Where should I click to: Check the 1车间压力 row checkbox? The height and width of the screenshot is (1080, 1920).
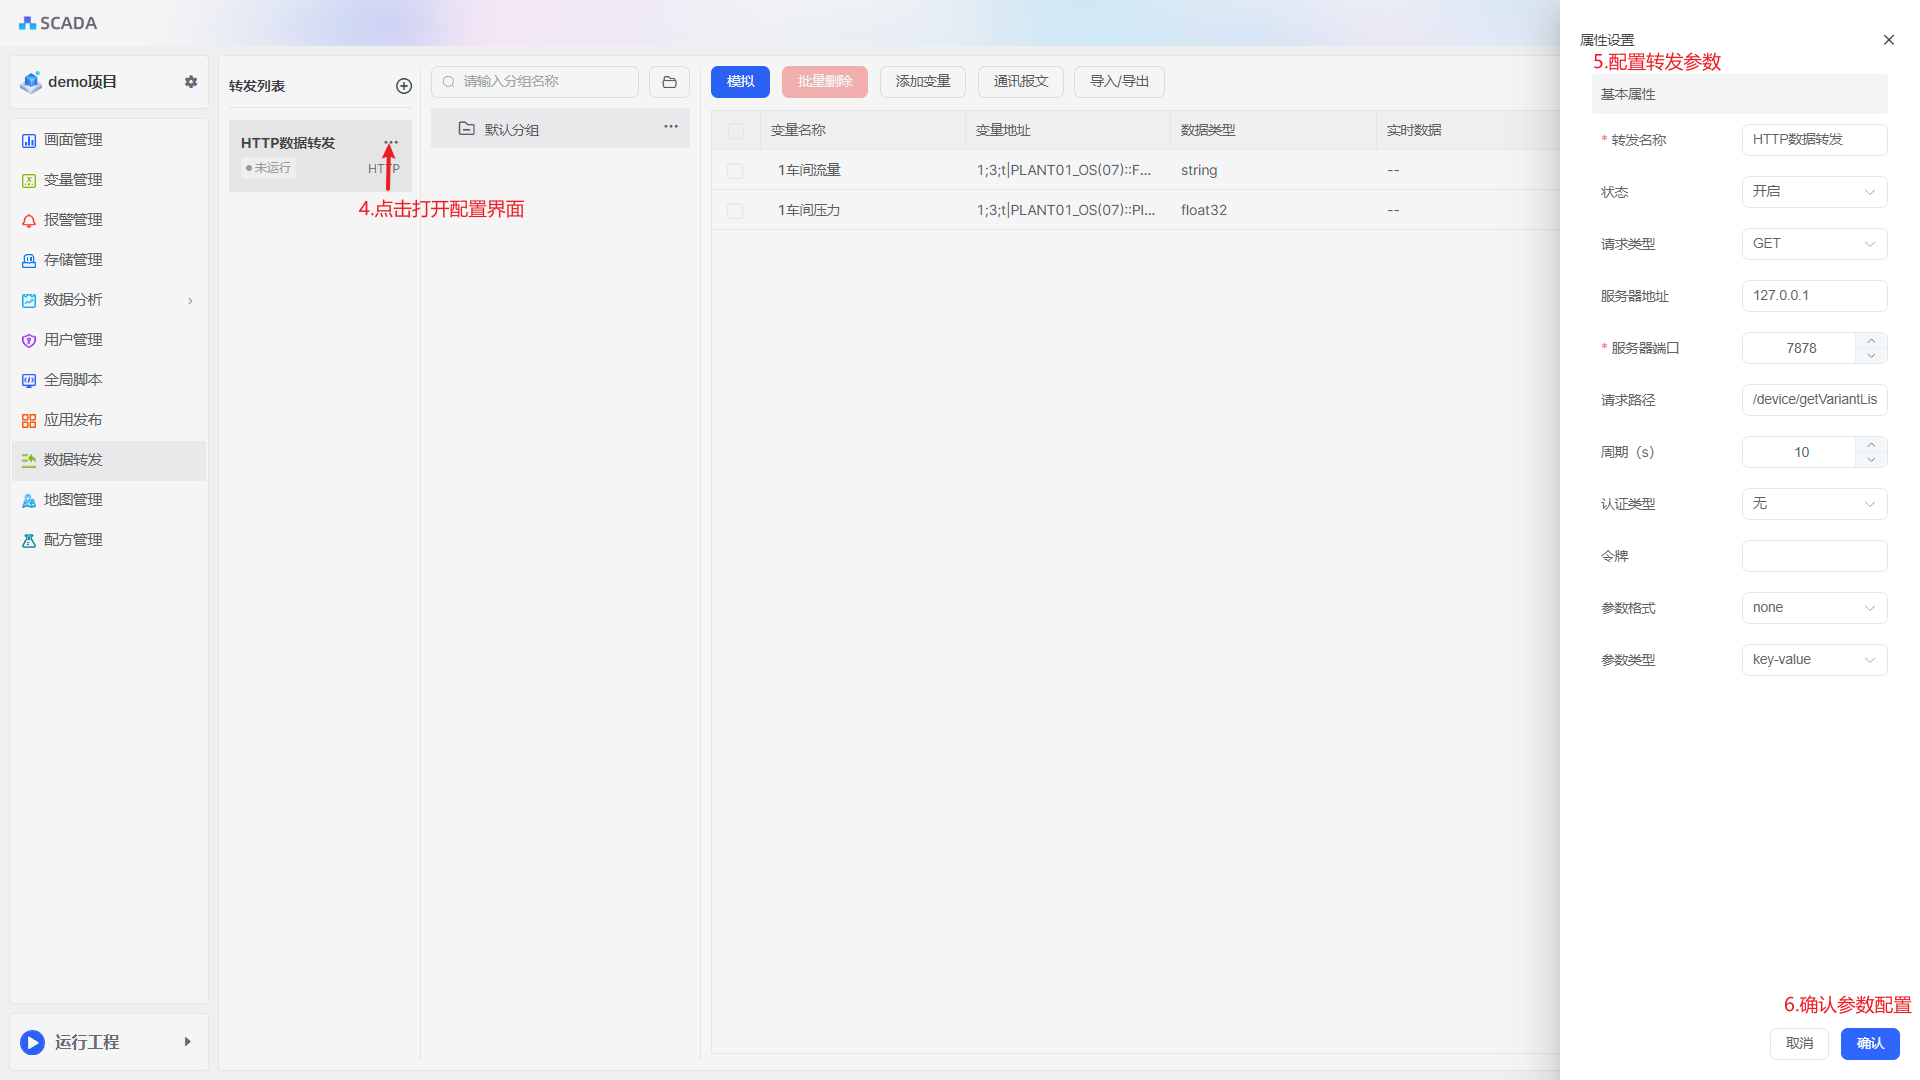click(x=735, y=211)
